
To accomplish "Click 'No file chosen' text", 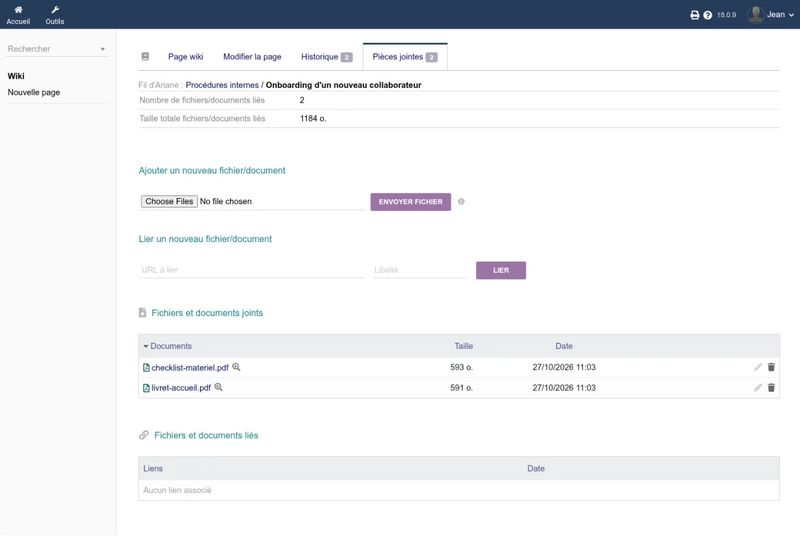I will (226, 201).
